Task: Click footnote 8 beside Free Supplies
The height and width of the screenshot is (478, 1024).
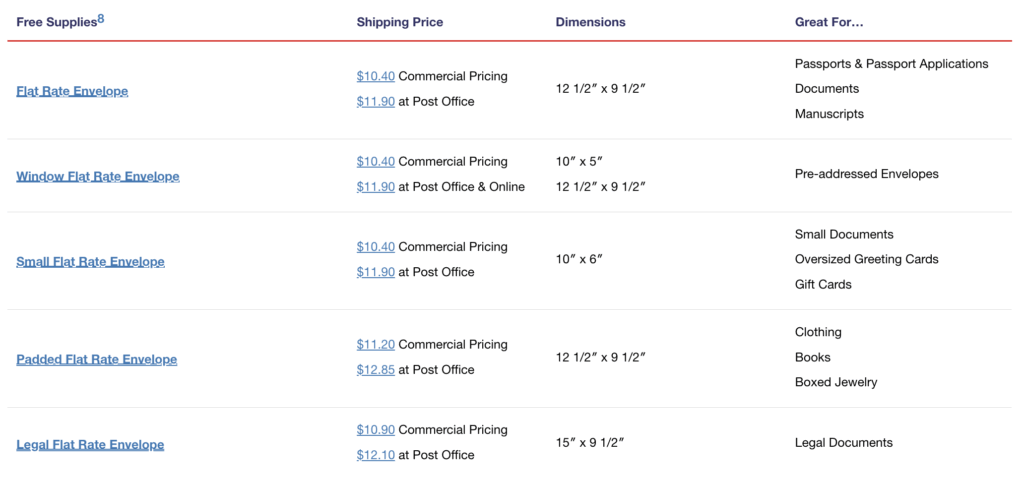Action: (x=101, y=17)
